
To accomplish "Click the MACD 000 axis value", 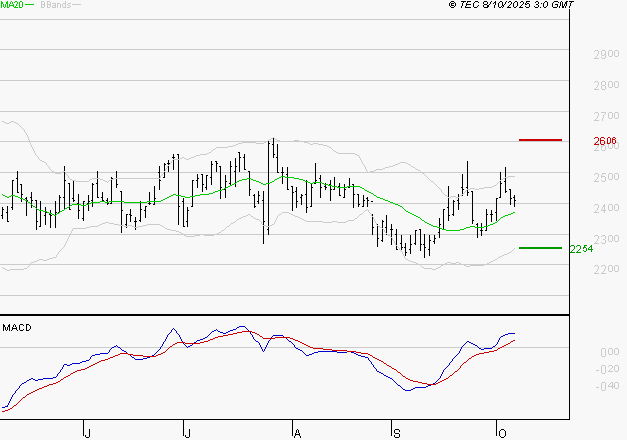I will 610,352.
